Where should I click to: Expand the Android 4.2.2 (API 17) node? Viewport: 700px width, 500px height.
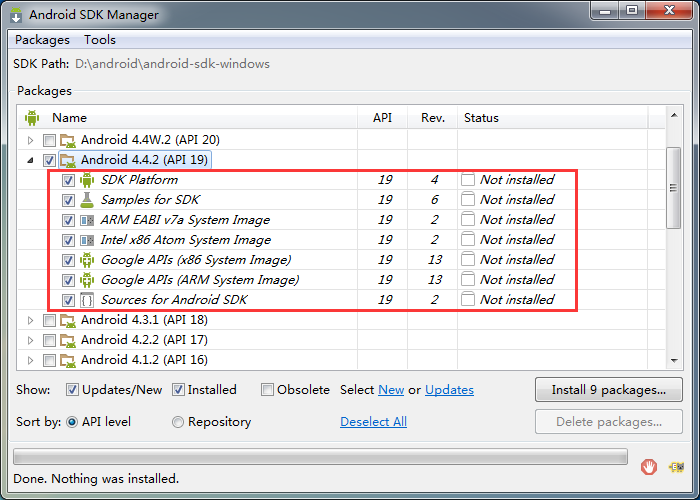tap(30, 340)
